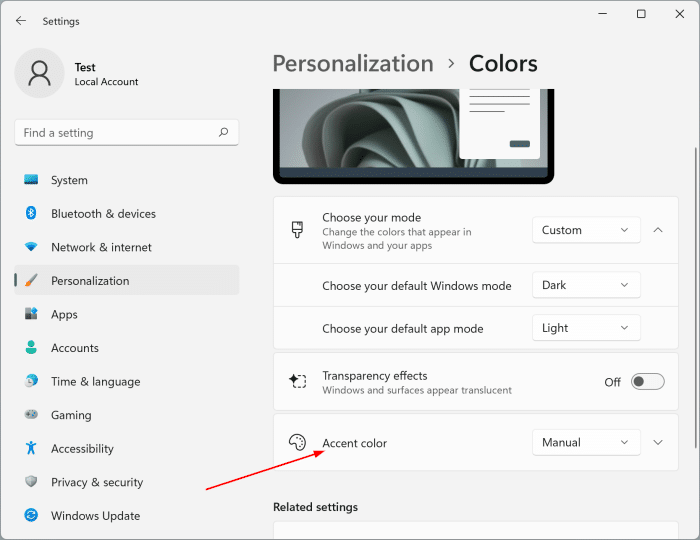
Task: Open Apps settings category
Action: [x=127, y=314]
